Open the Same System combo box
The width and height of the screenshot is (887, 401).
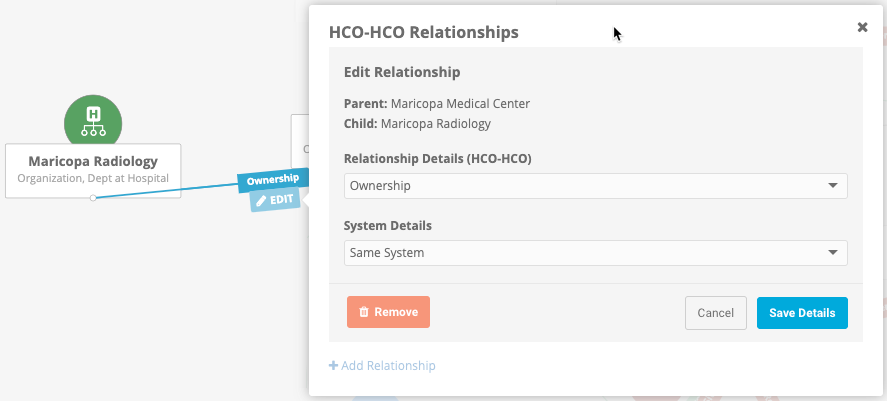coord(595,253)
